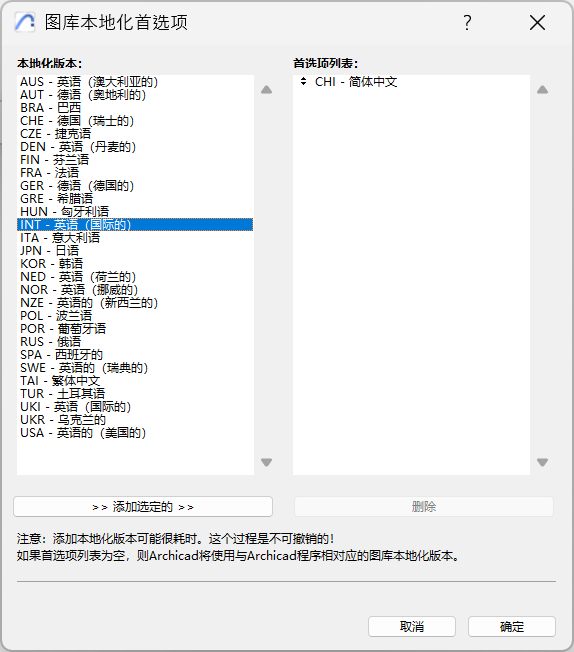This screenshot has height=652, width=574.
Task: Click the Archicad logo in title bar
Action: tap(25, 22)
